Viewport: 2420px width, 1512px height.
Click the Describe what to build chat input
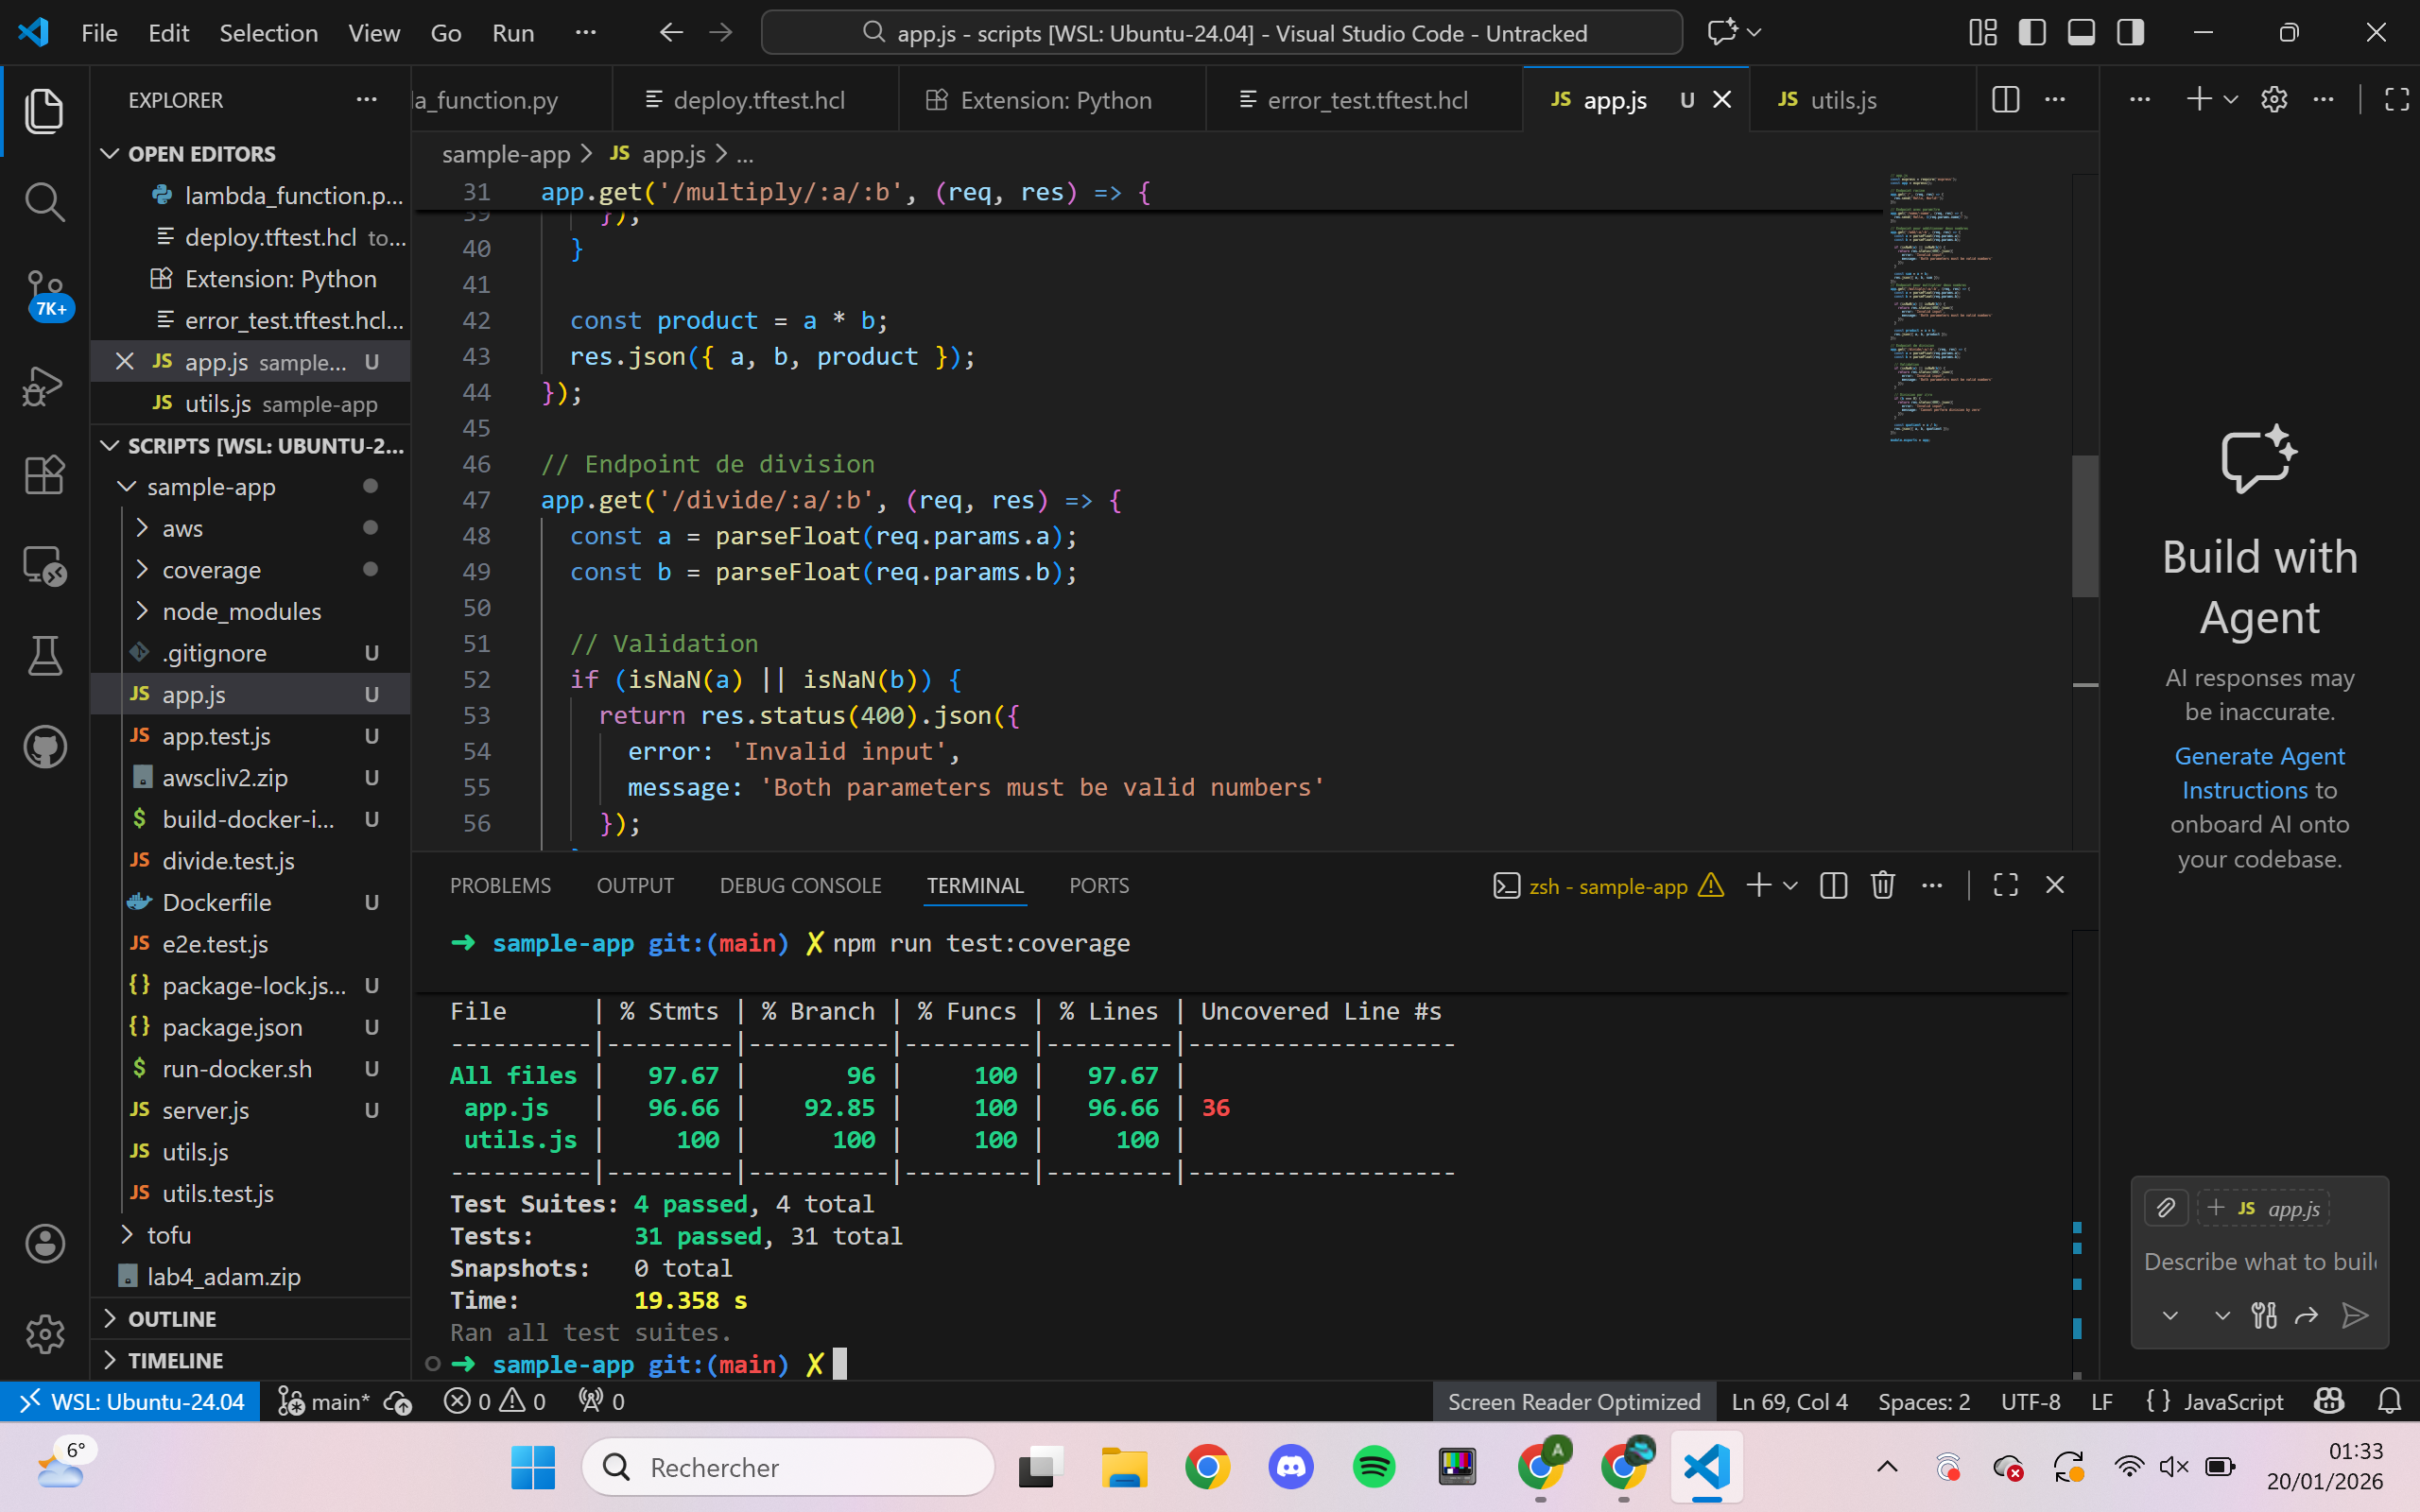click(2258, 1261)
